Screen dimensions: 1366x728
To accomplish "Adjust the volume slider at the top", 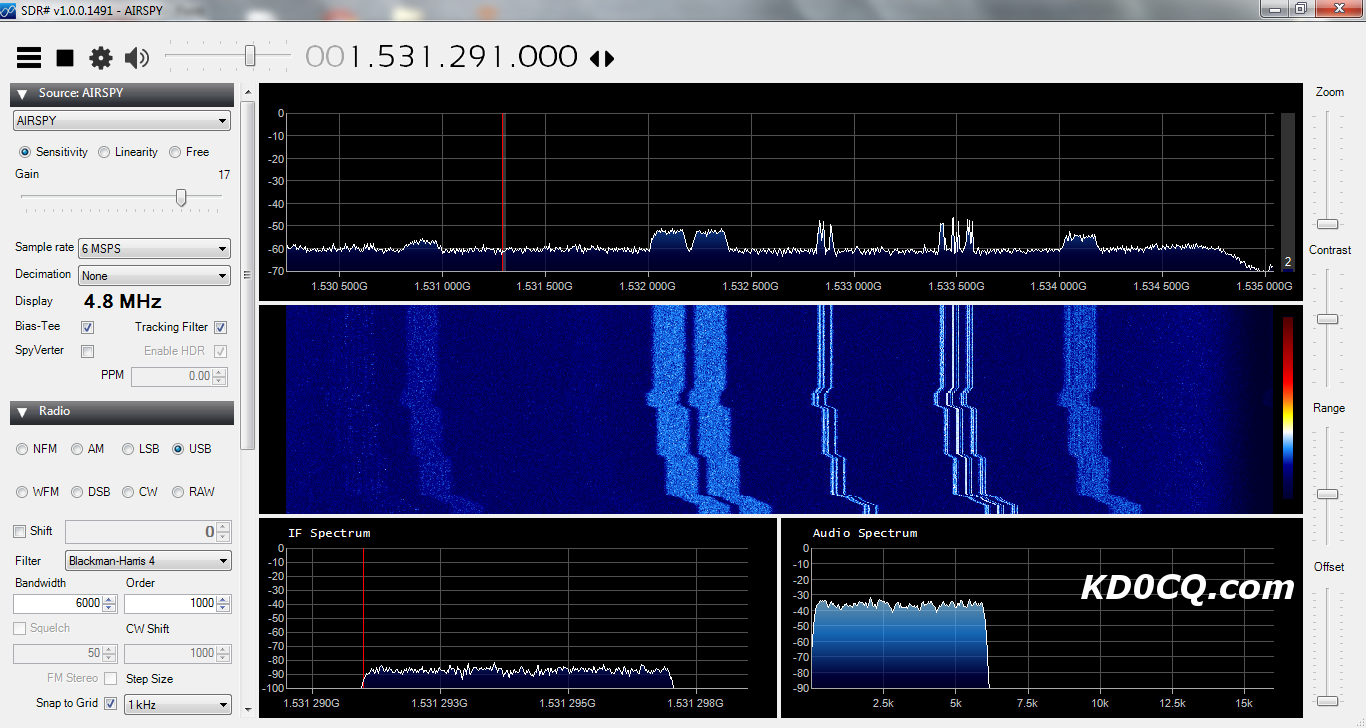I will click(x=250, y=55).
